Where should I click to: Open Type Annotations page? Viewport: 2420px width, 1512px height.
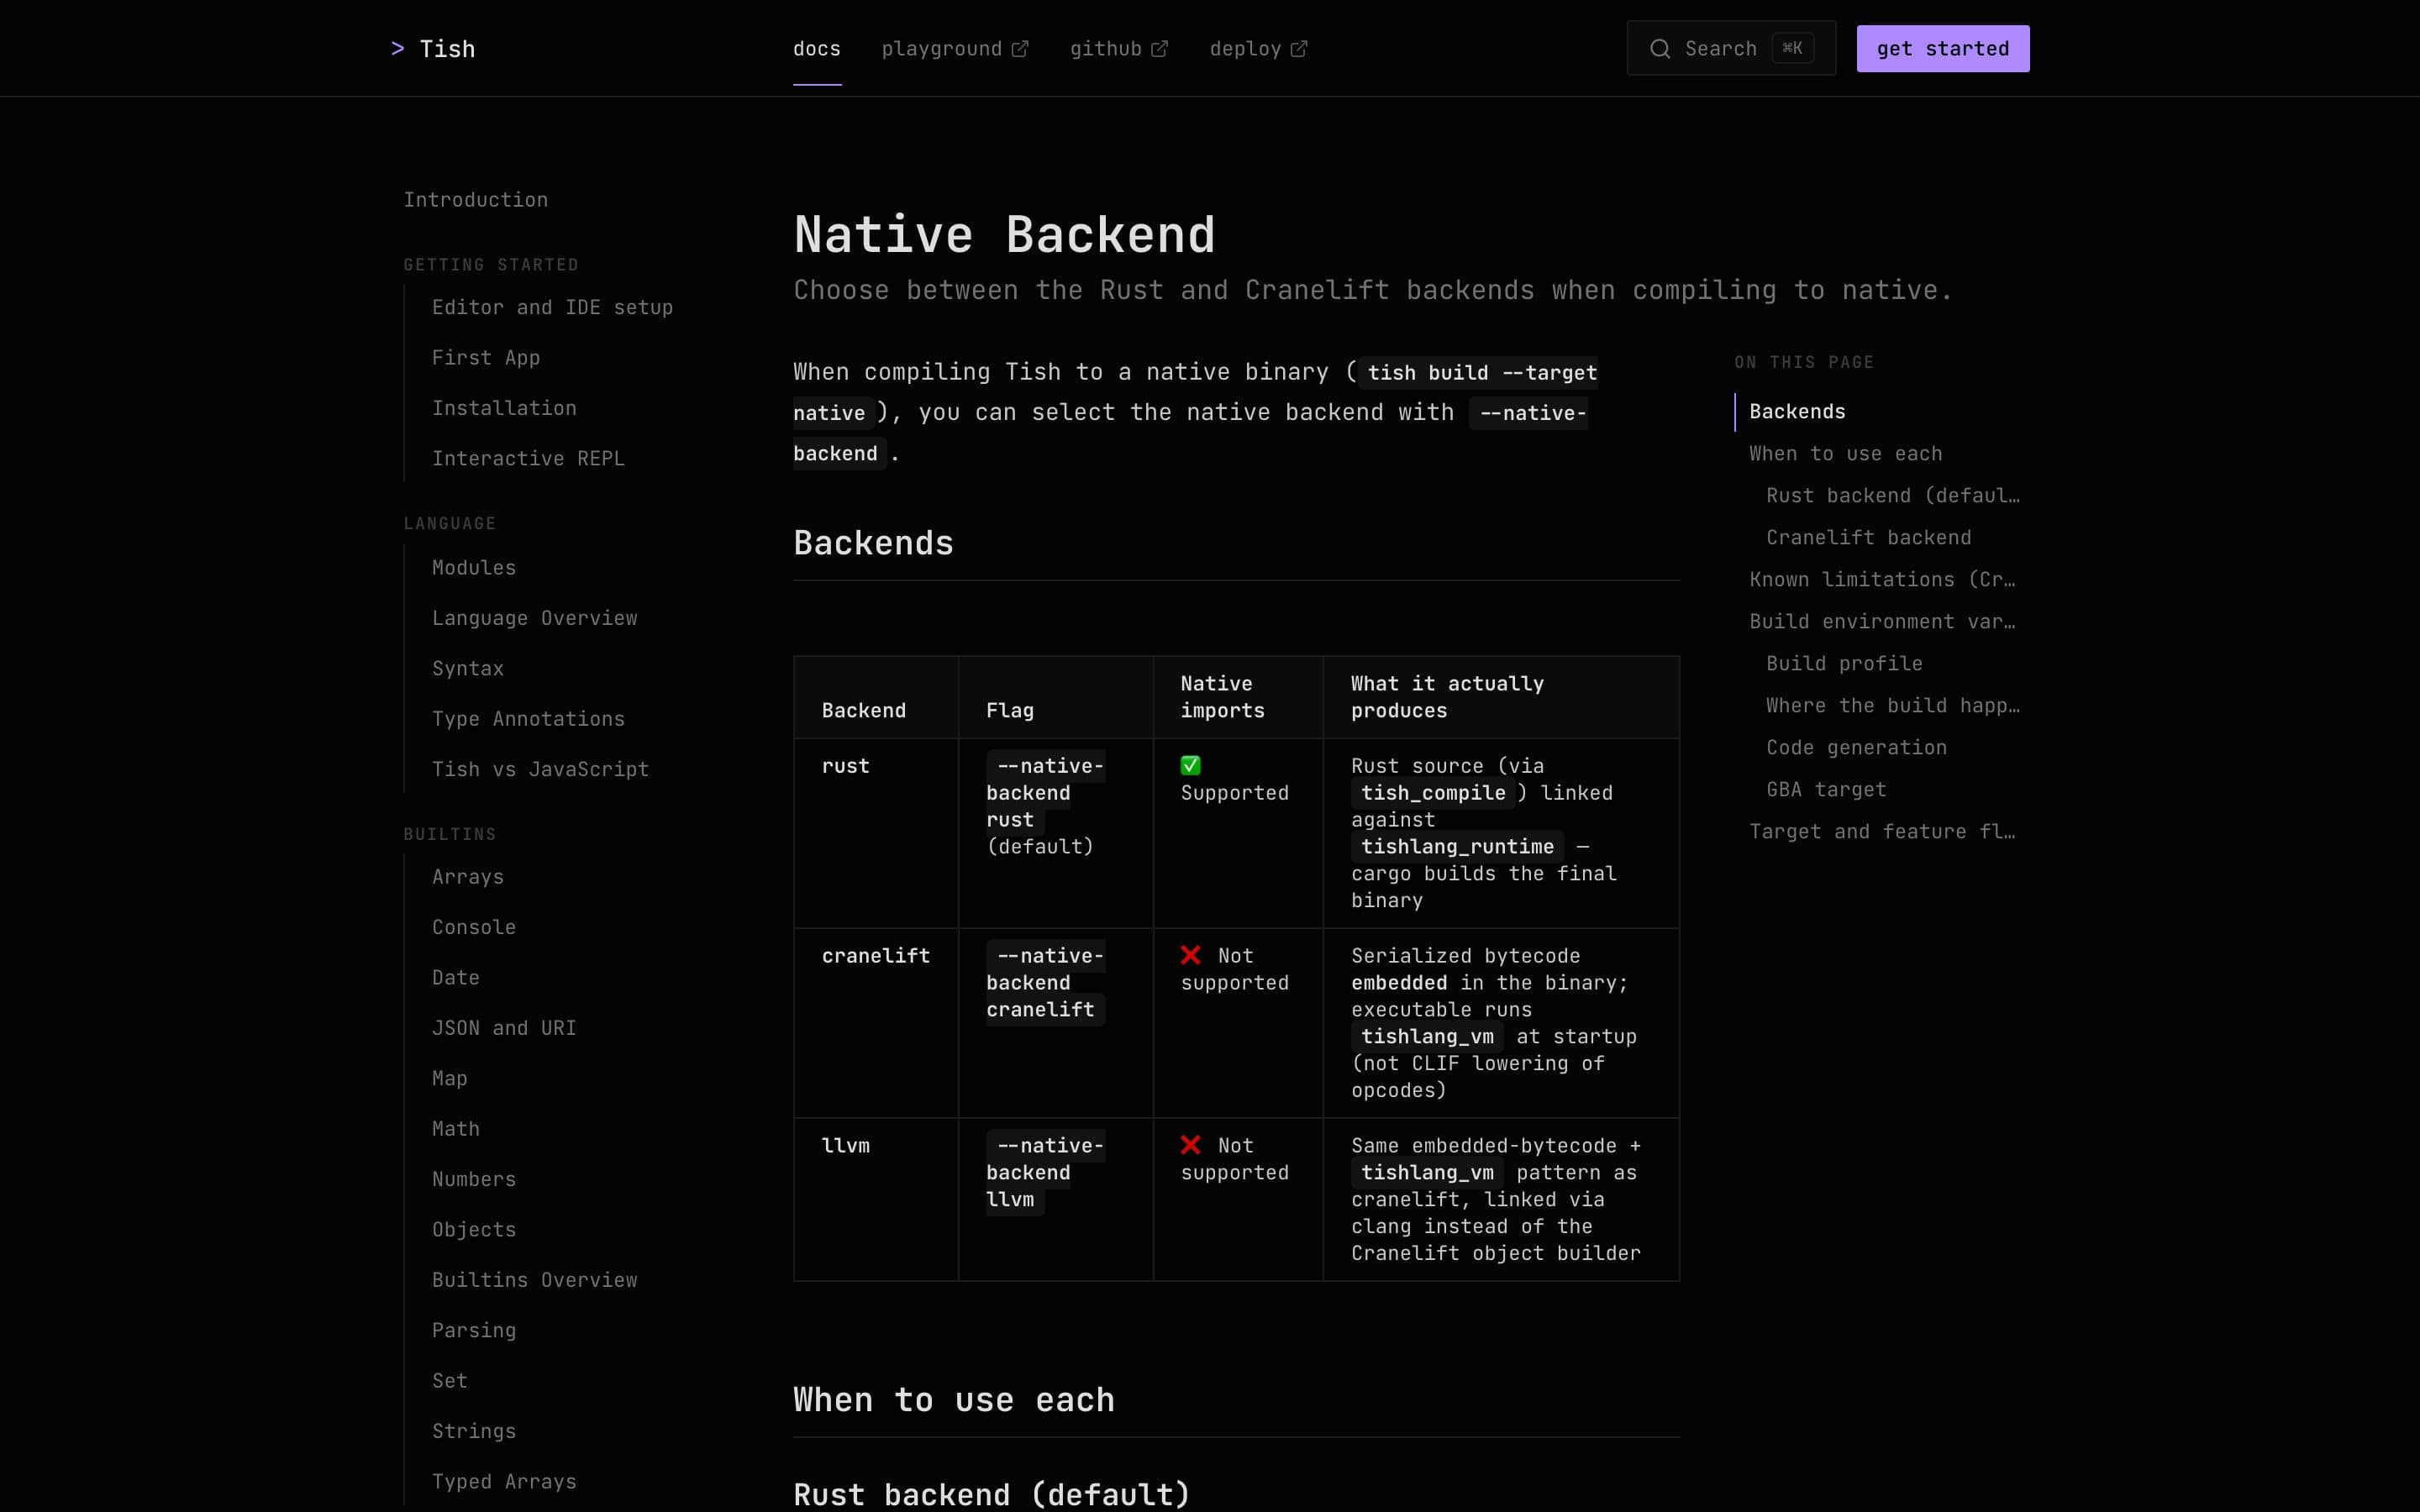528,719
